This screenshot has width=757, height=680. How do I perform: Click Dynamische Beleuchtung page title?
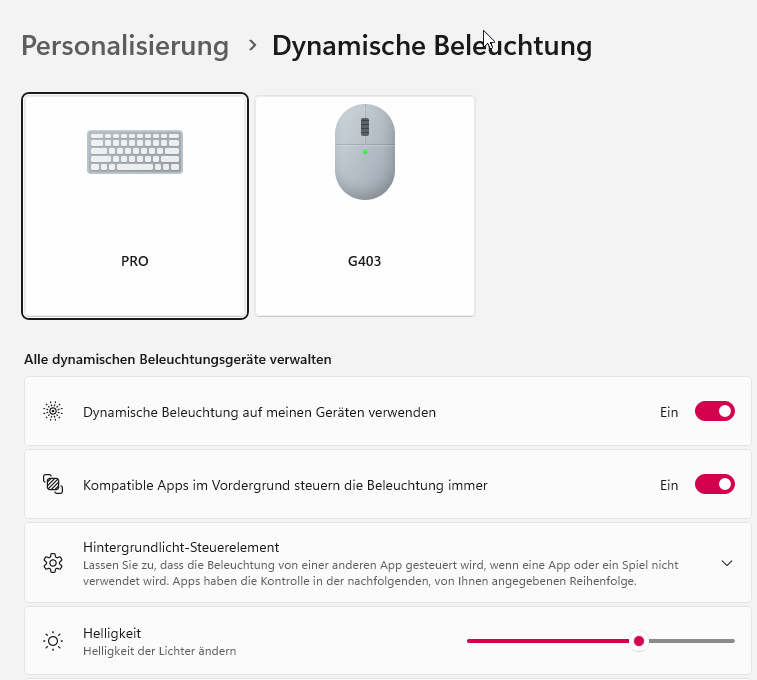click(x=432, y=46)
